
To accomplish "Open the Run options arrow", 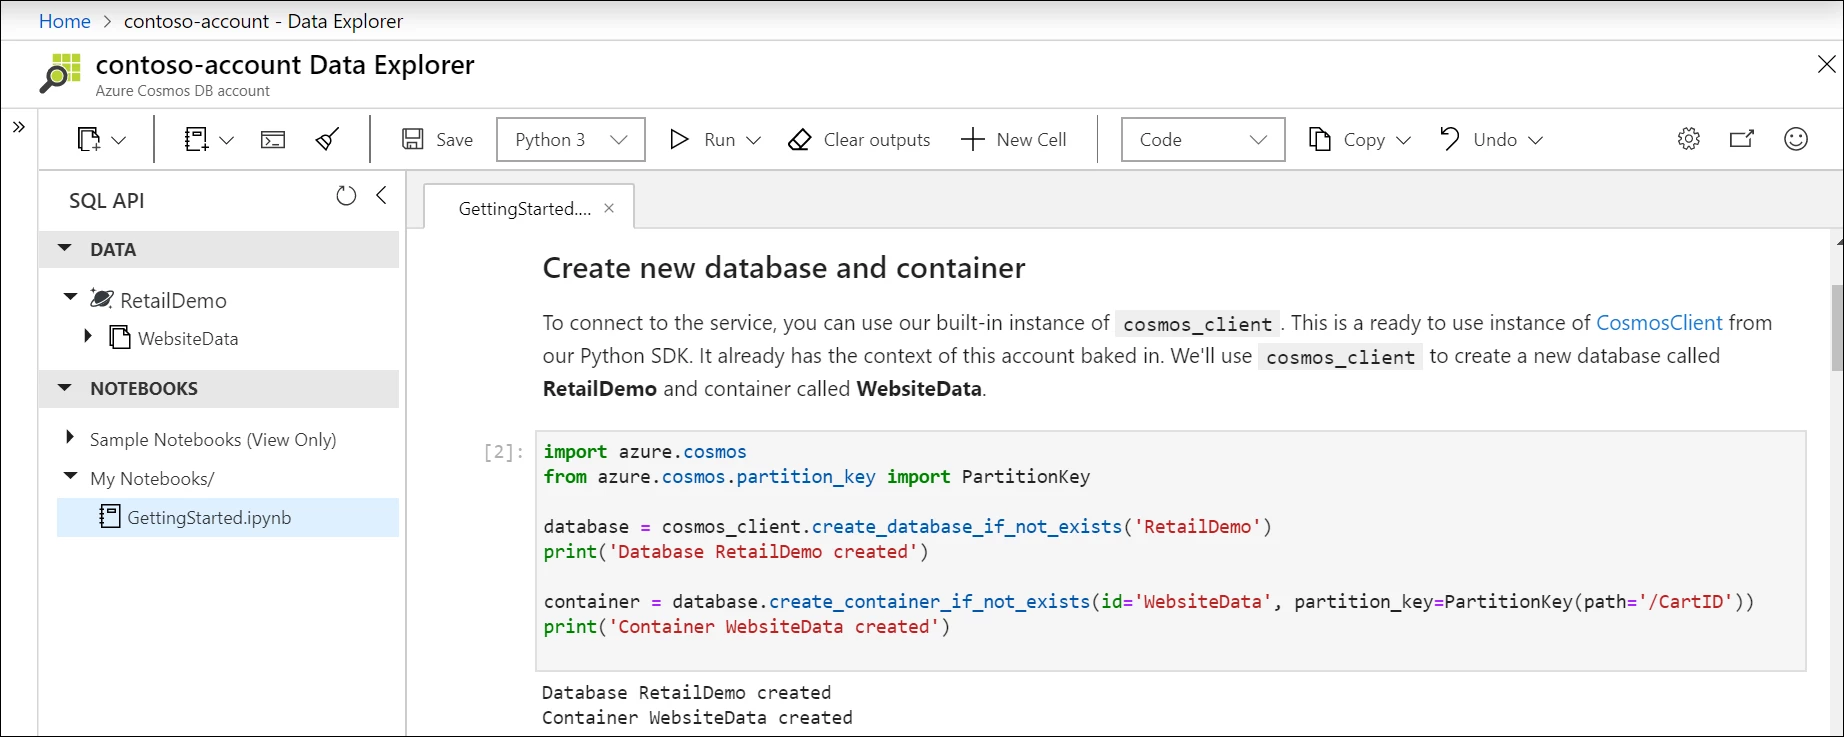I will pos(754,141).
